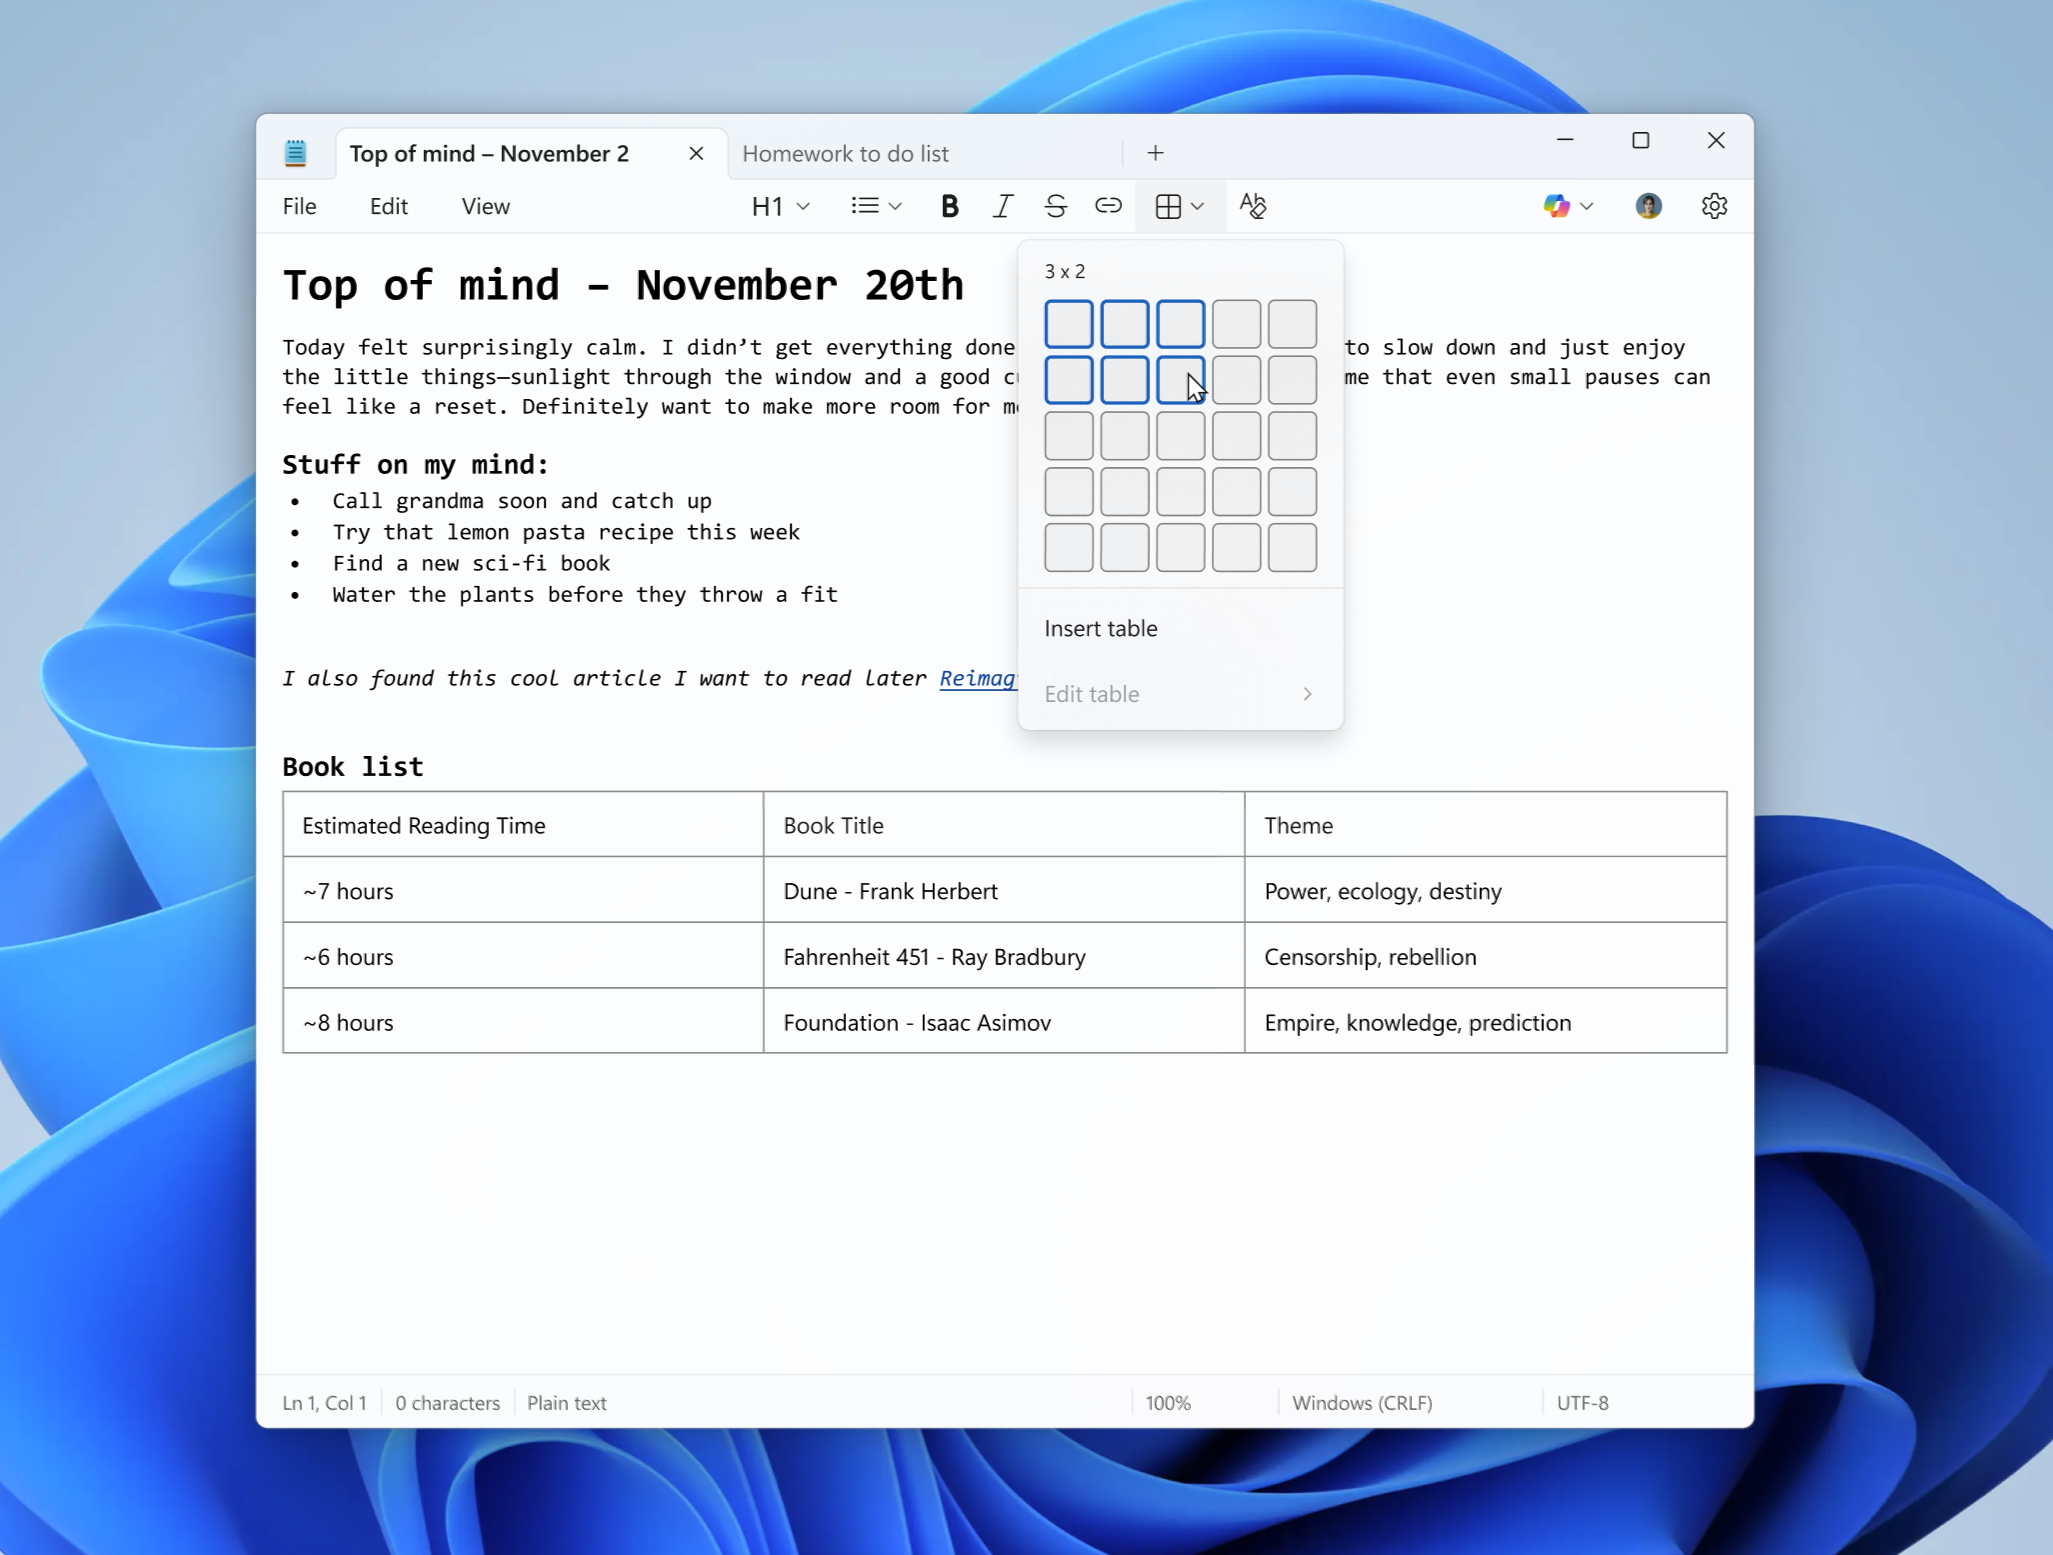Screen dimensions: 2053x1555
Task: Click the account profile icon
Action: pyautogui.click(x=1647, y=206)
